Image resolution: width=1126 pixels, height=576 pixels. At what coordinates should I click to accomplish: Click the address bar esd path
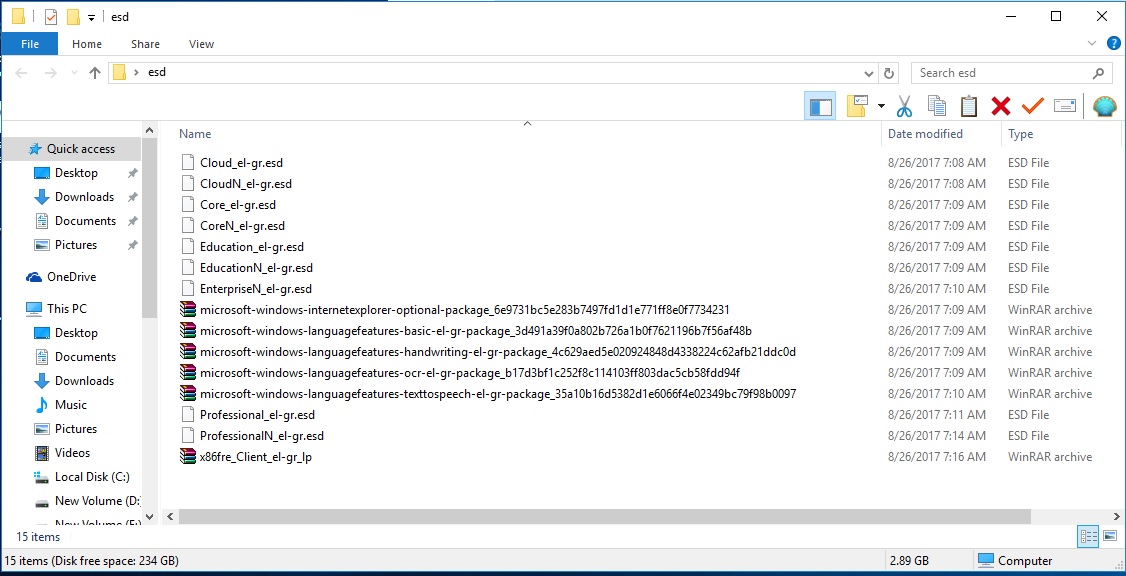click(x=157, y=73)
